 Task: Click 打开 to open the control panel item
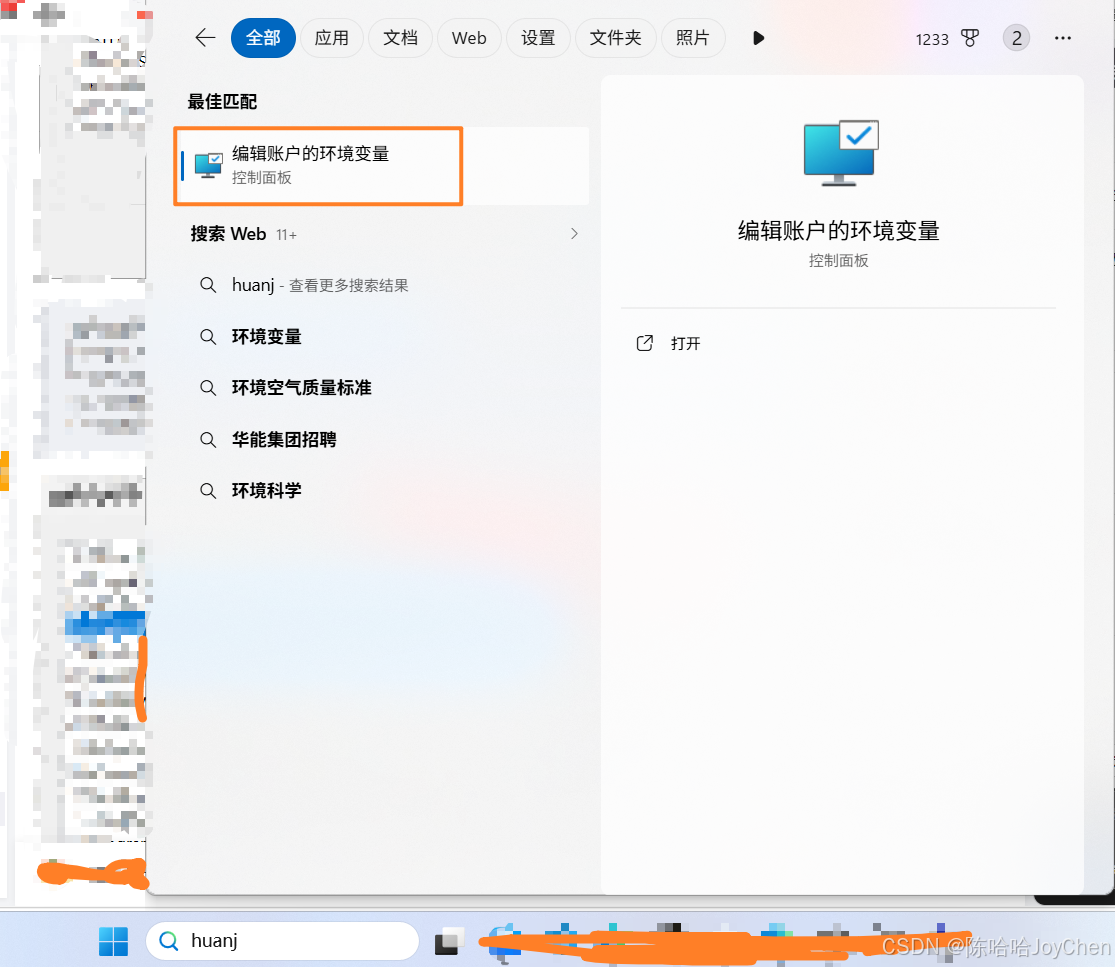click(685, 343)
